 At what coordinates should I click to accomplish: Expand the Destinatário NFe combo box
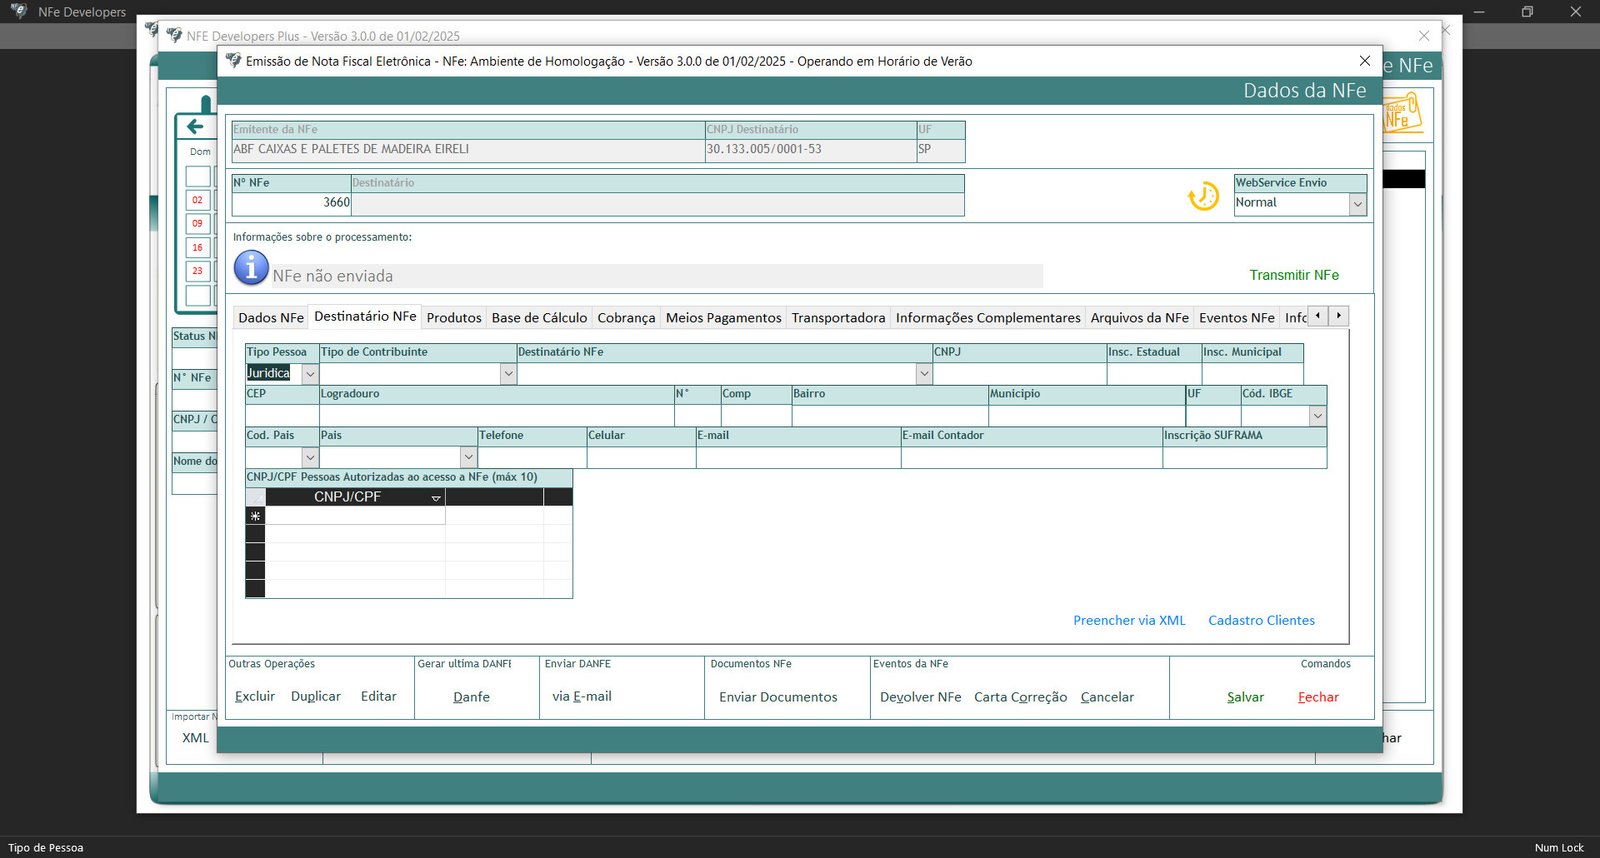tap(923, 374)
